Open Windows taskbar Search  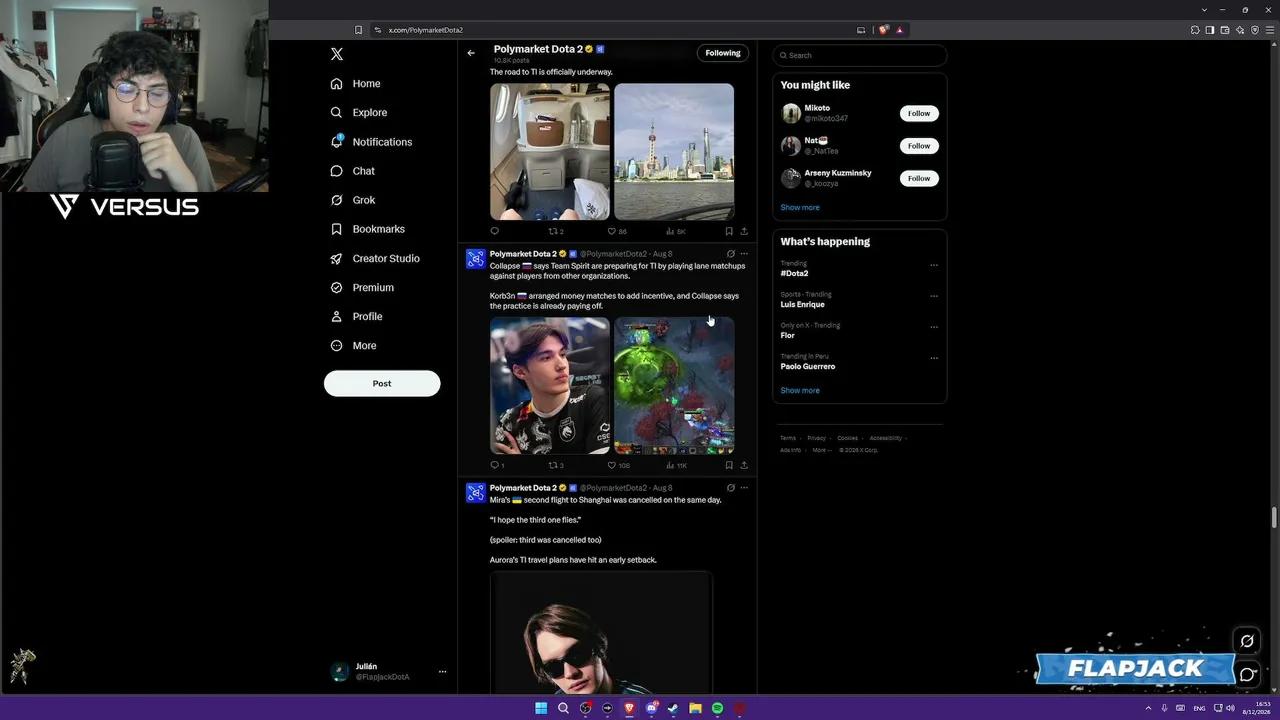pyautogui.click(x=563, y=708)
